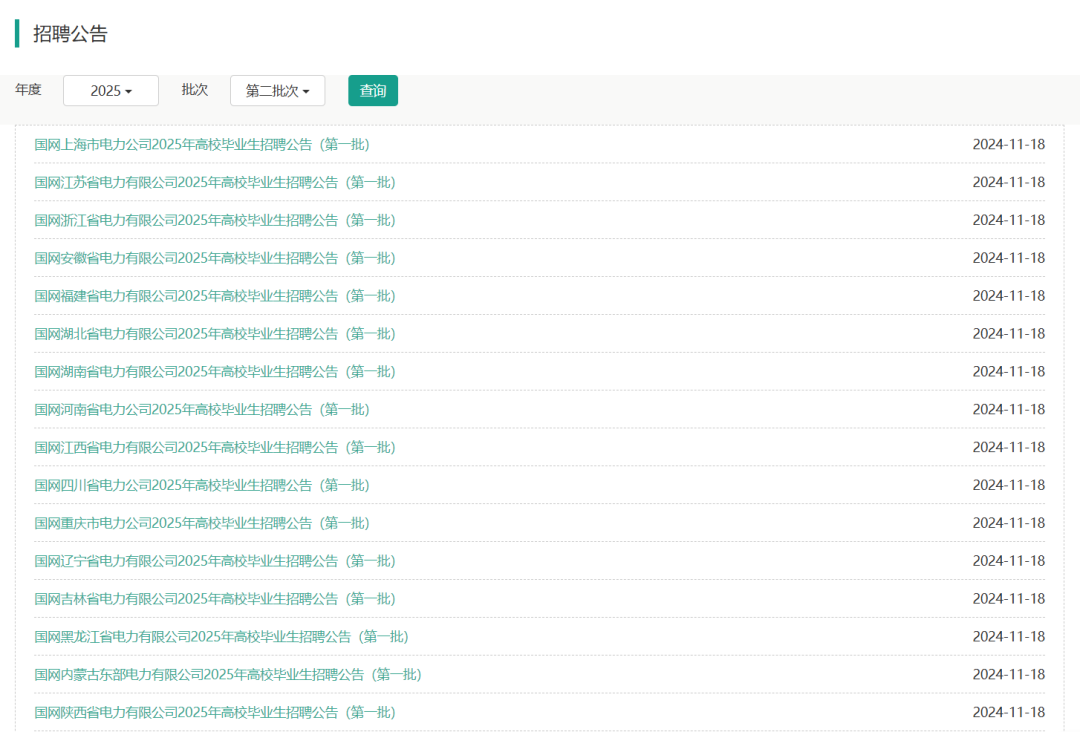Screen dimensions: 1080x732
Task: Open 国网浙江省电力有限公司 recruitment announcement
Action: [215, 220]
